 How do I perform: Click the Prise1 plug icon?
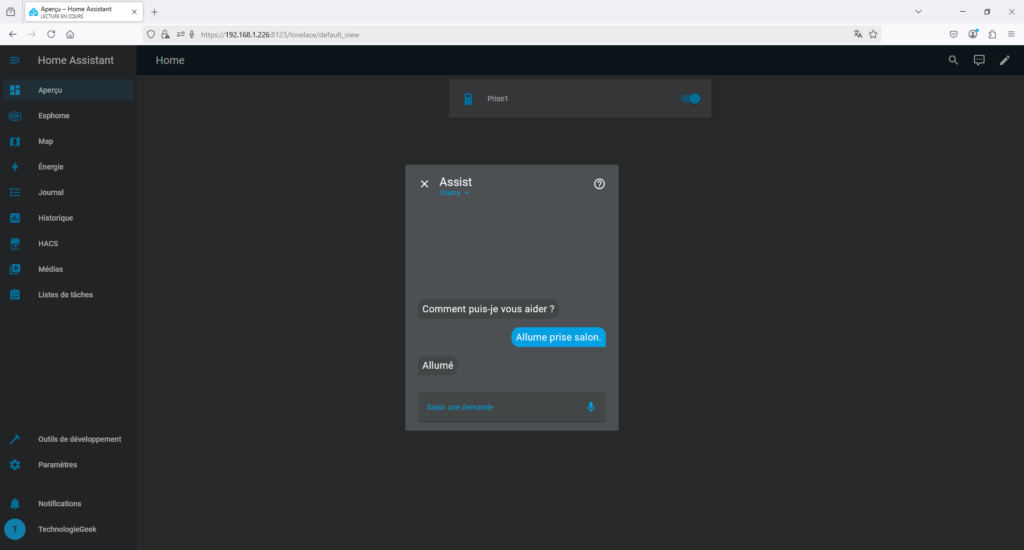(x=468, y=99)
